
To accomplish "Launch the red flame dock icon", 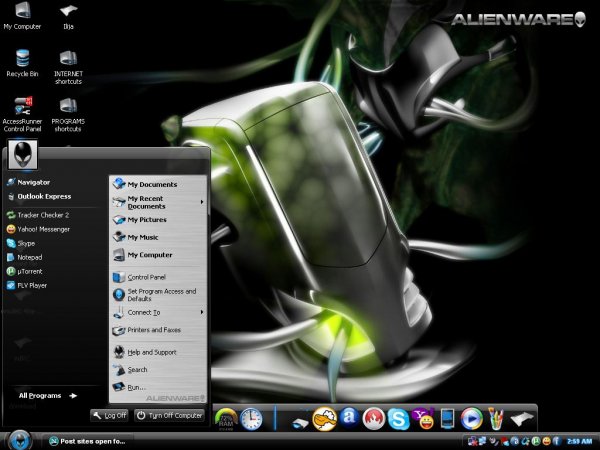I will click(374, 419).
